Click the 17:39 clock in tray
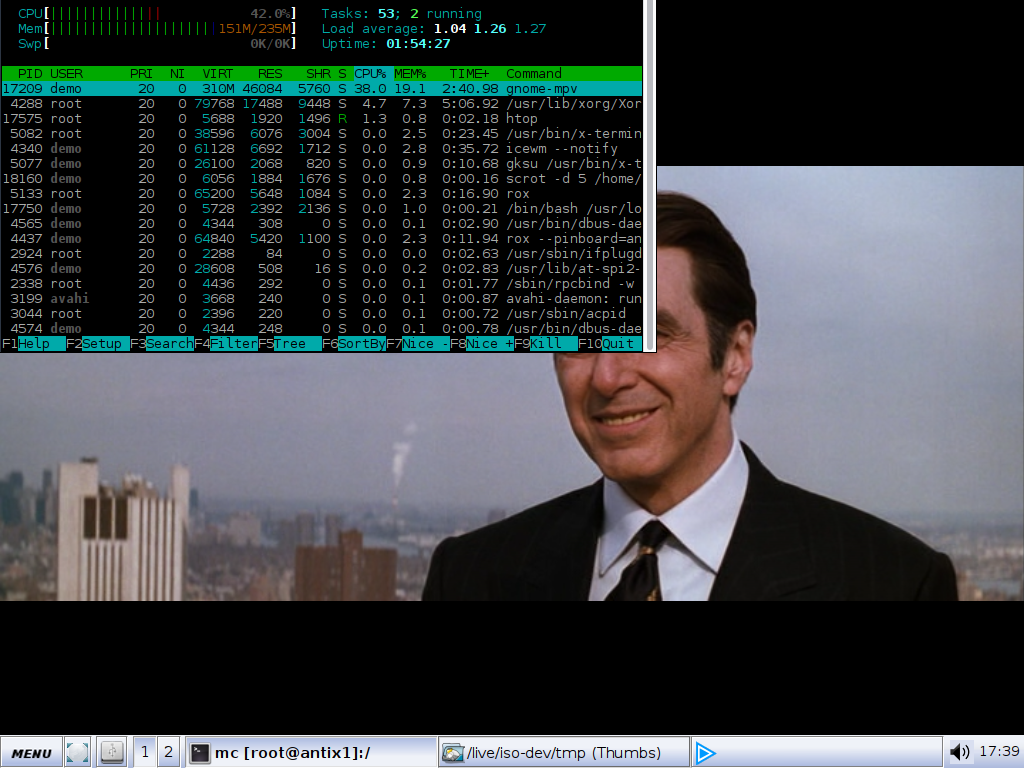Viewport: 1024px width, 768px height. pos(999,752)
